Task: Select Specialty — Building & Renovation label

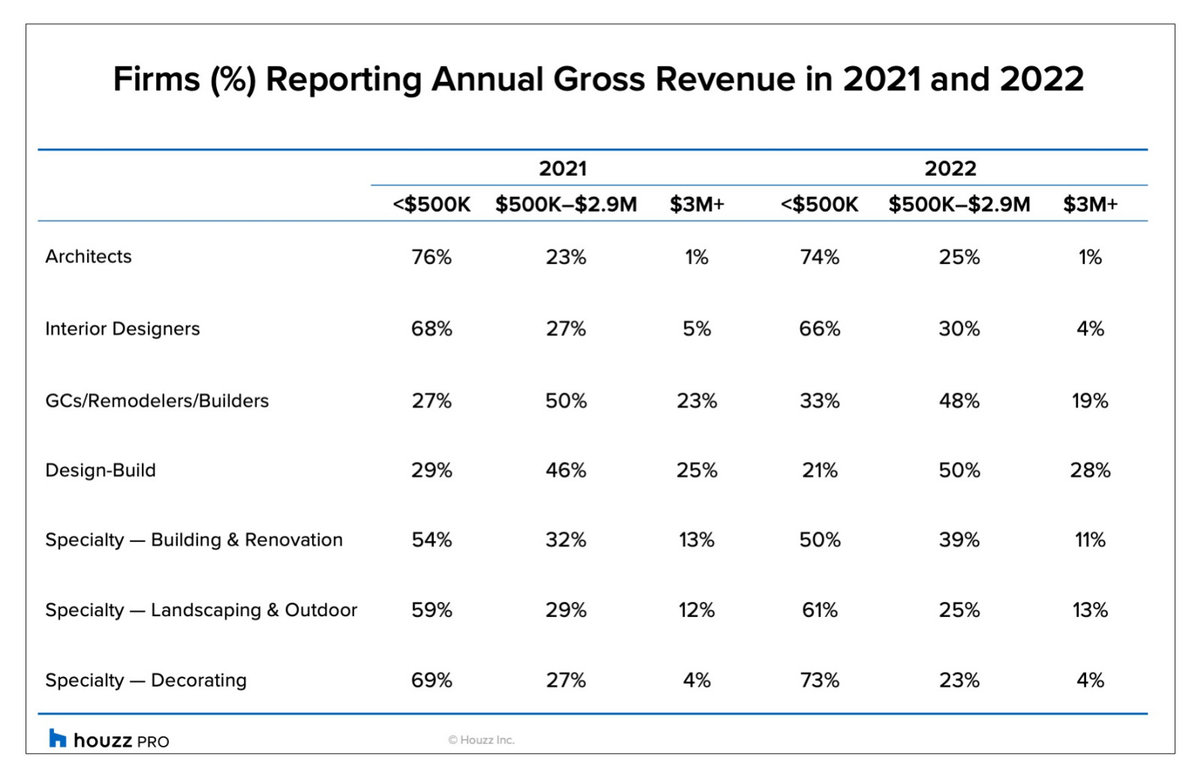Action: click(194, 540)
